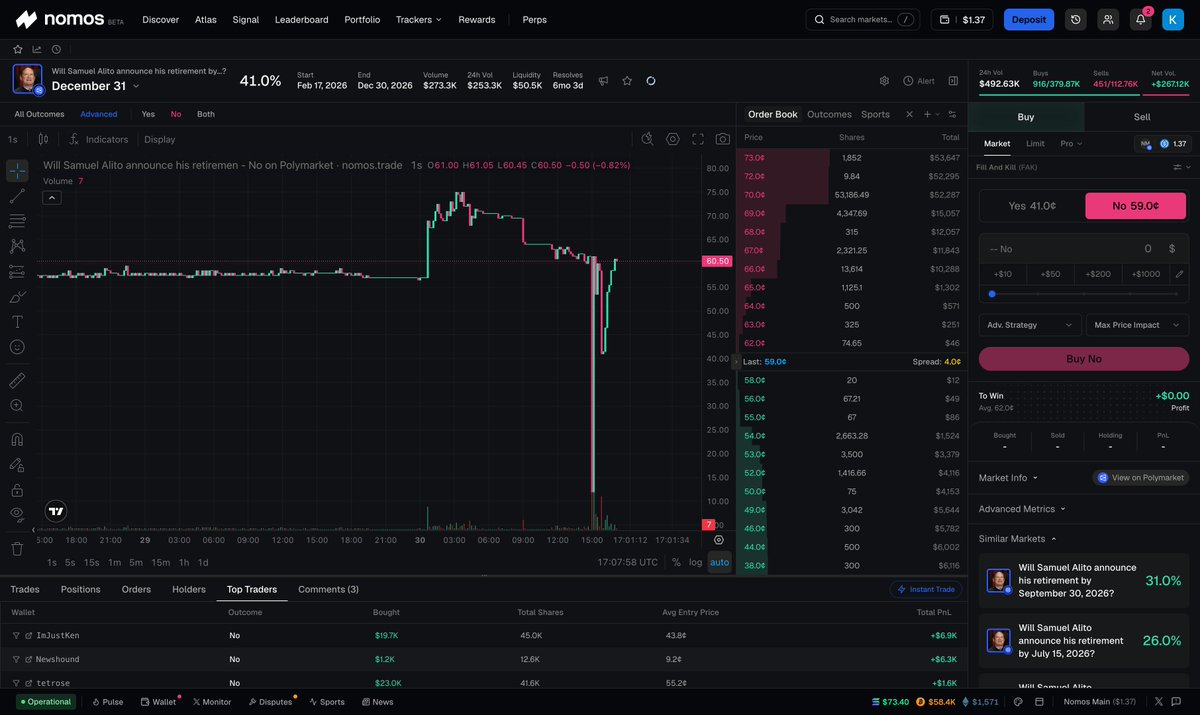Click the Deposit button
The width and height of the screenshot is (1200, 715).
tap(1029, 19)
